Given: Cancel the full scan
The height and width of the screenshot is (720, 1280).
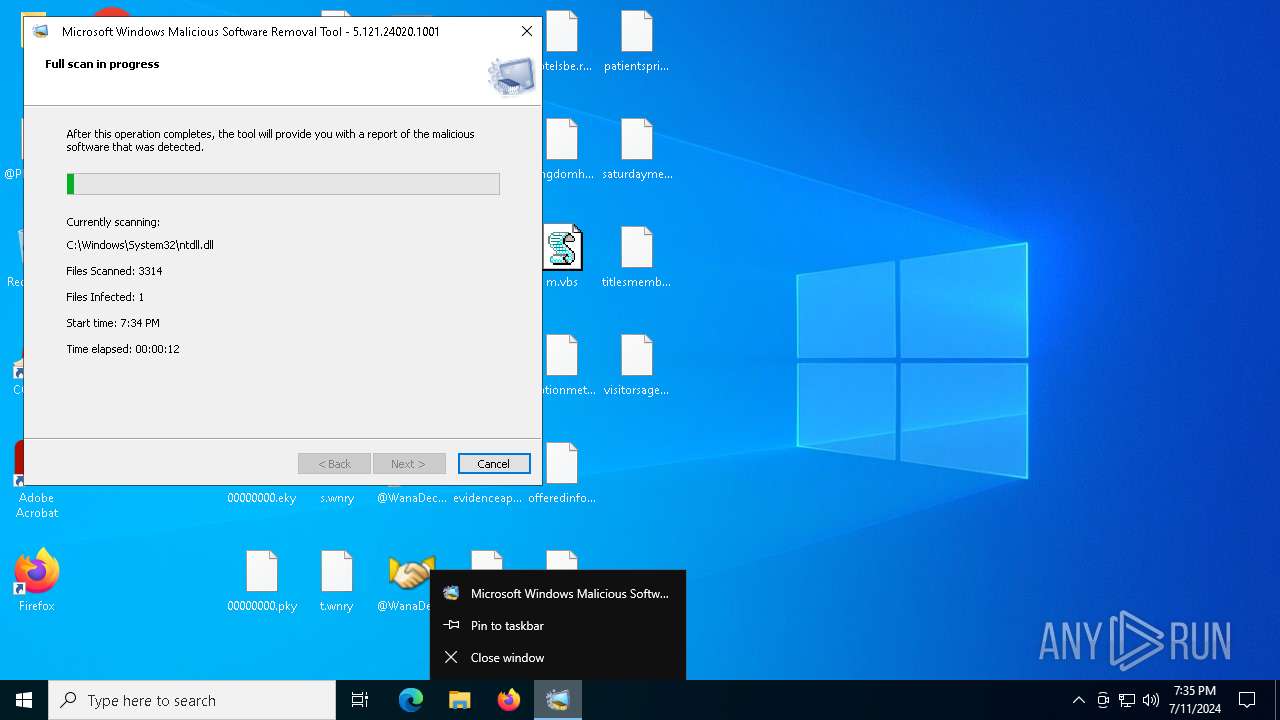Looking at the screenshot, I should (494, 464).
